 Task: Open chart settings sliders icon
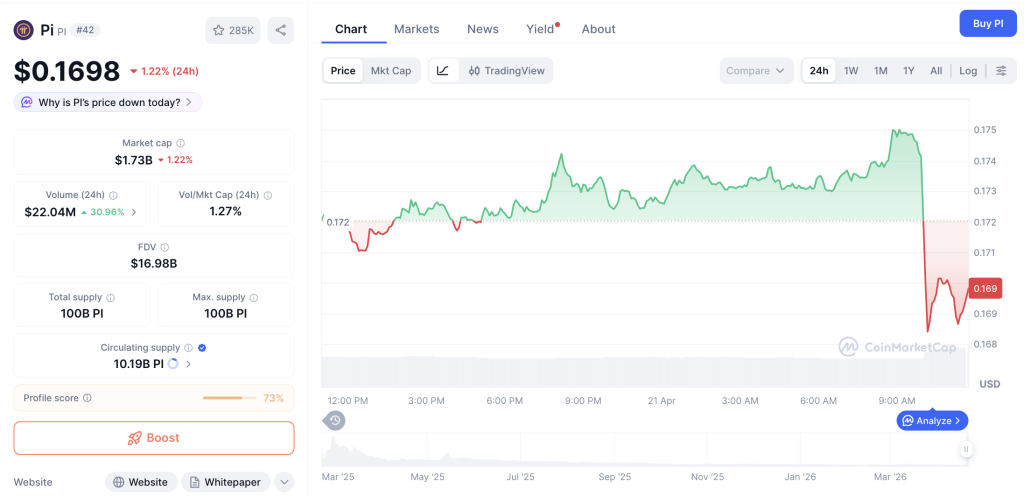1000,71
